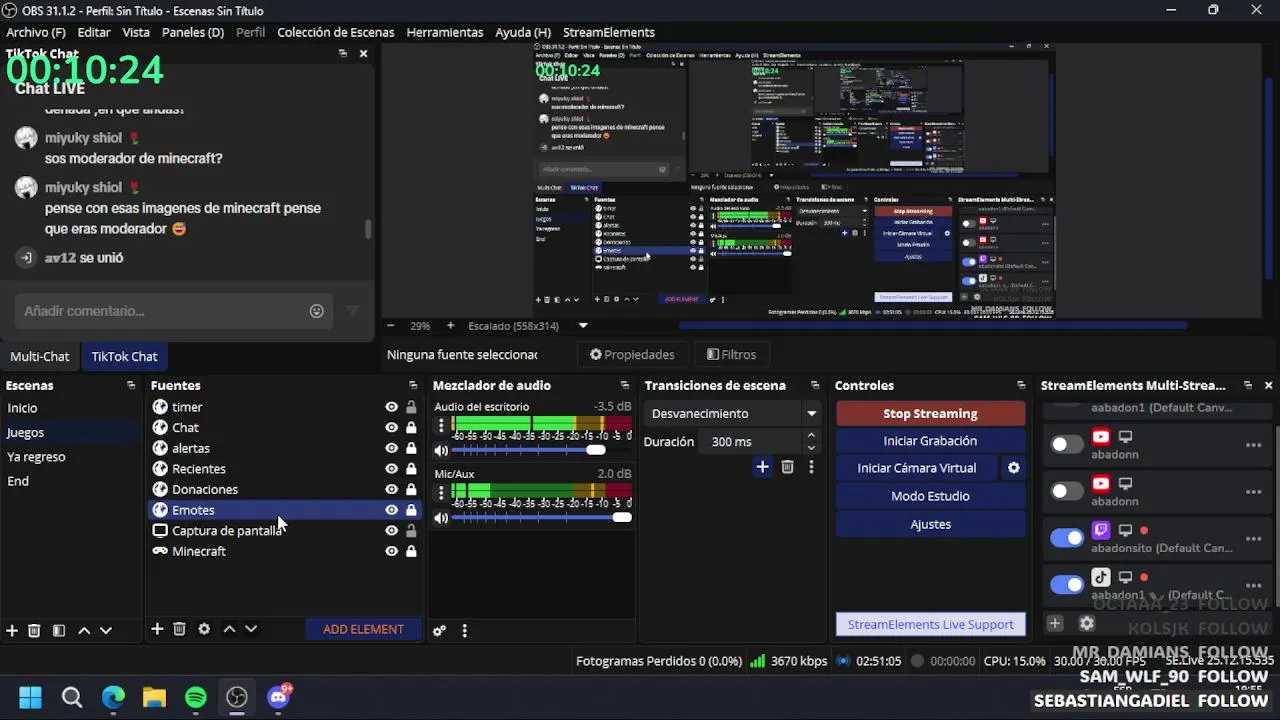
Task: Open Mic/Aux three-dot options
Action: click(x=441, y=492)
